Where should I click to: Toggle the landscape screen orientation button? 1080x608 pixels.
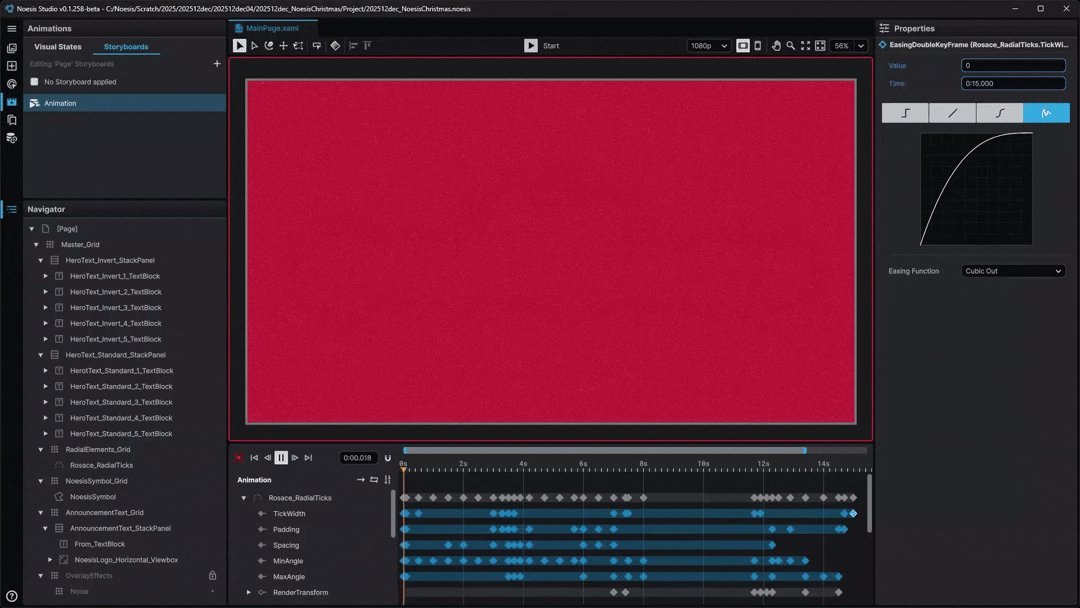click(x=742, y=45)
